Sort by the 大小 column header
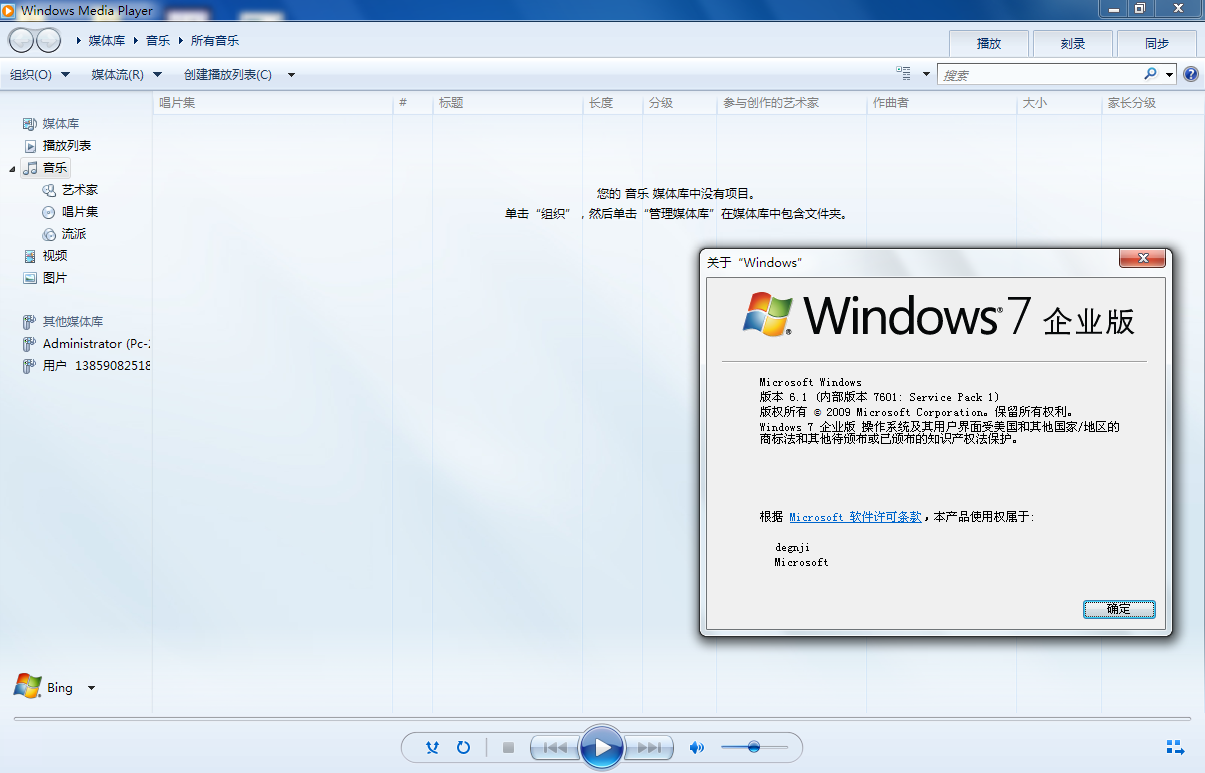The width and height of the screenshot is (1205, 773). (1059, 103)
